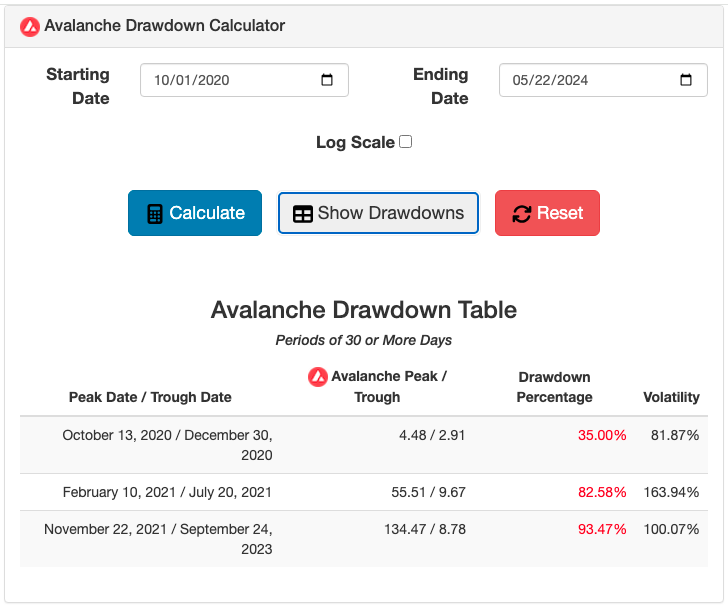
Task: Click the Calculate button
Action: point(195,213)
